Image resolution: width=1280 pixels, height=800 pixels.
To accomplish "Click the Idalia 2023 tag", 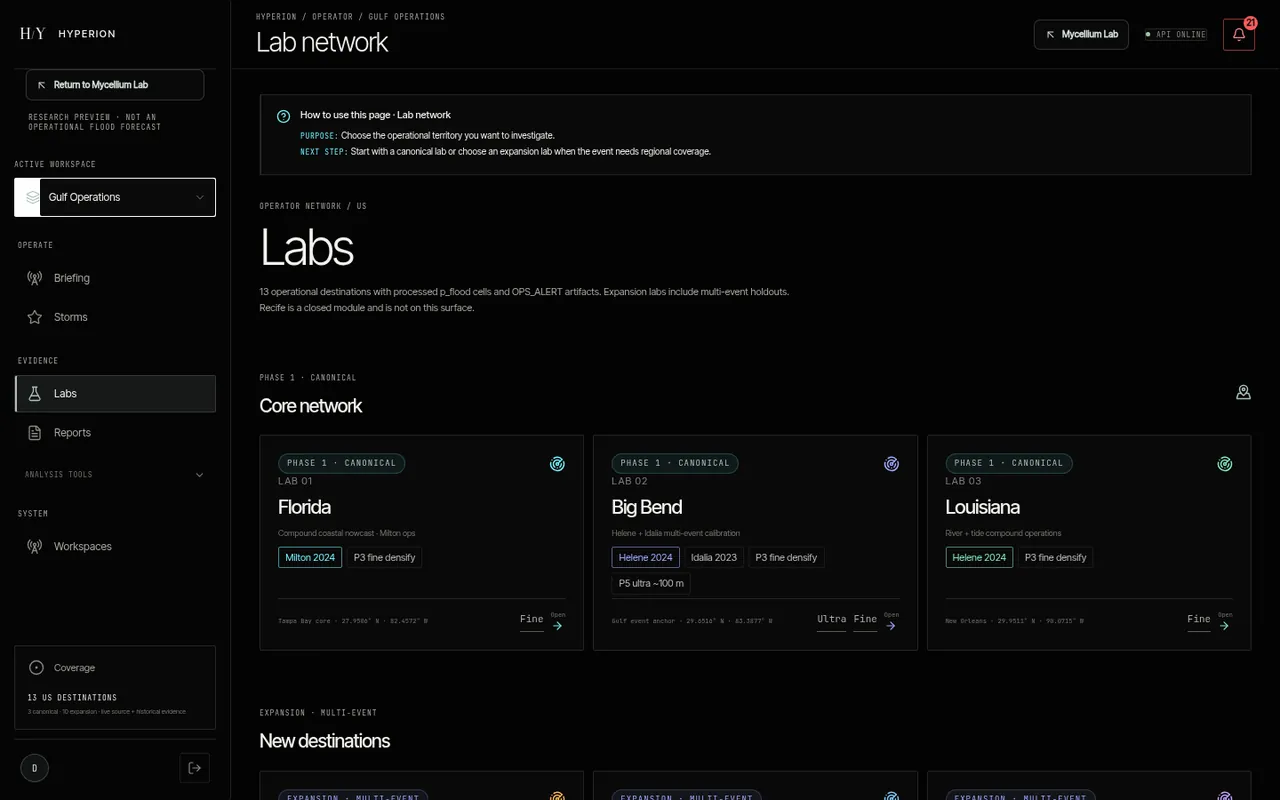I will [714, 558].
